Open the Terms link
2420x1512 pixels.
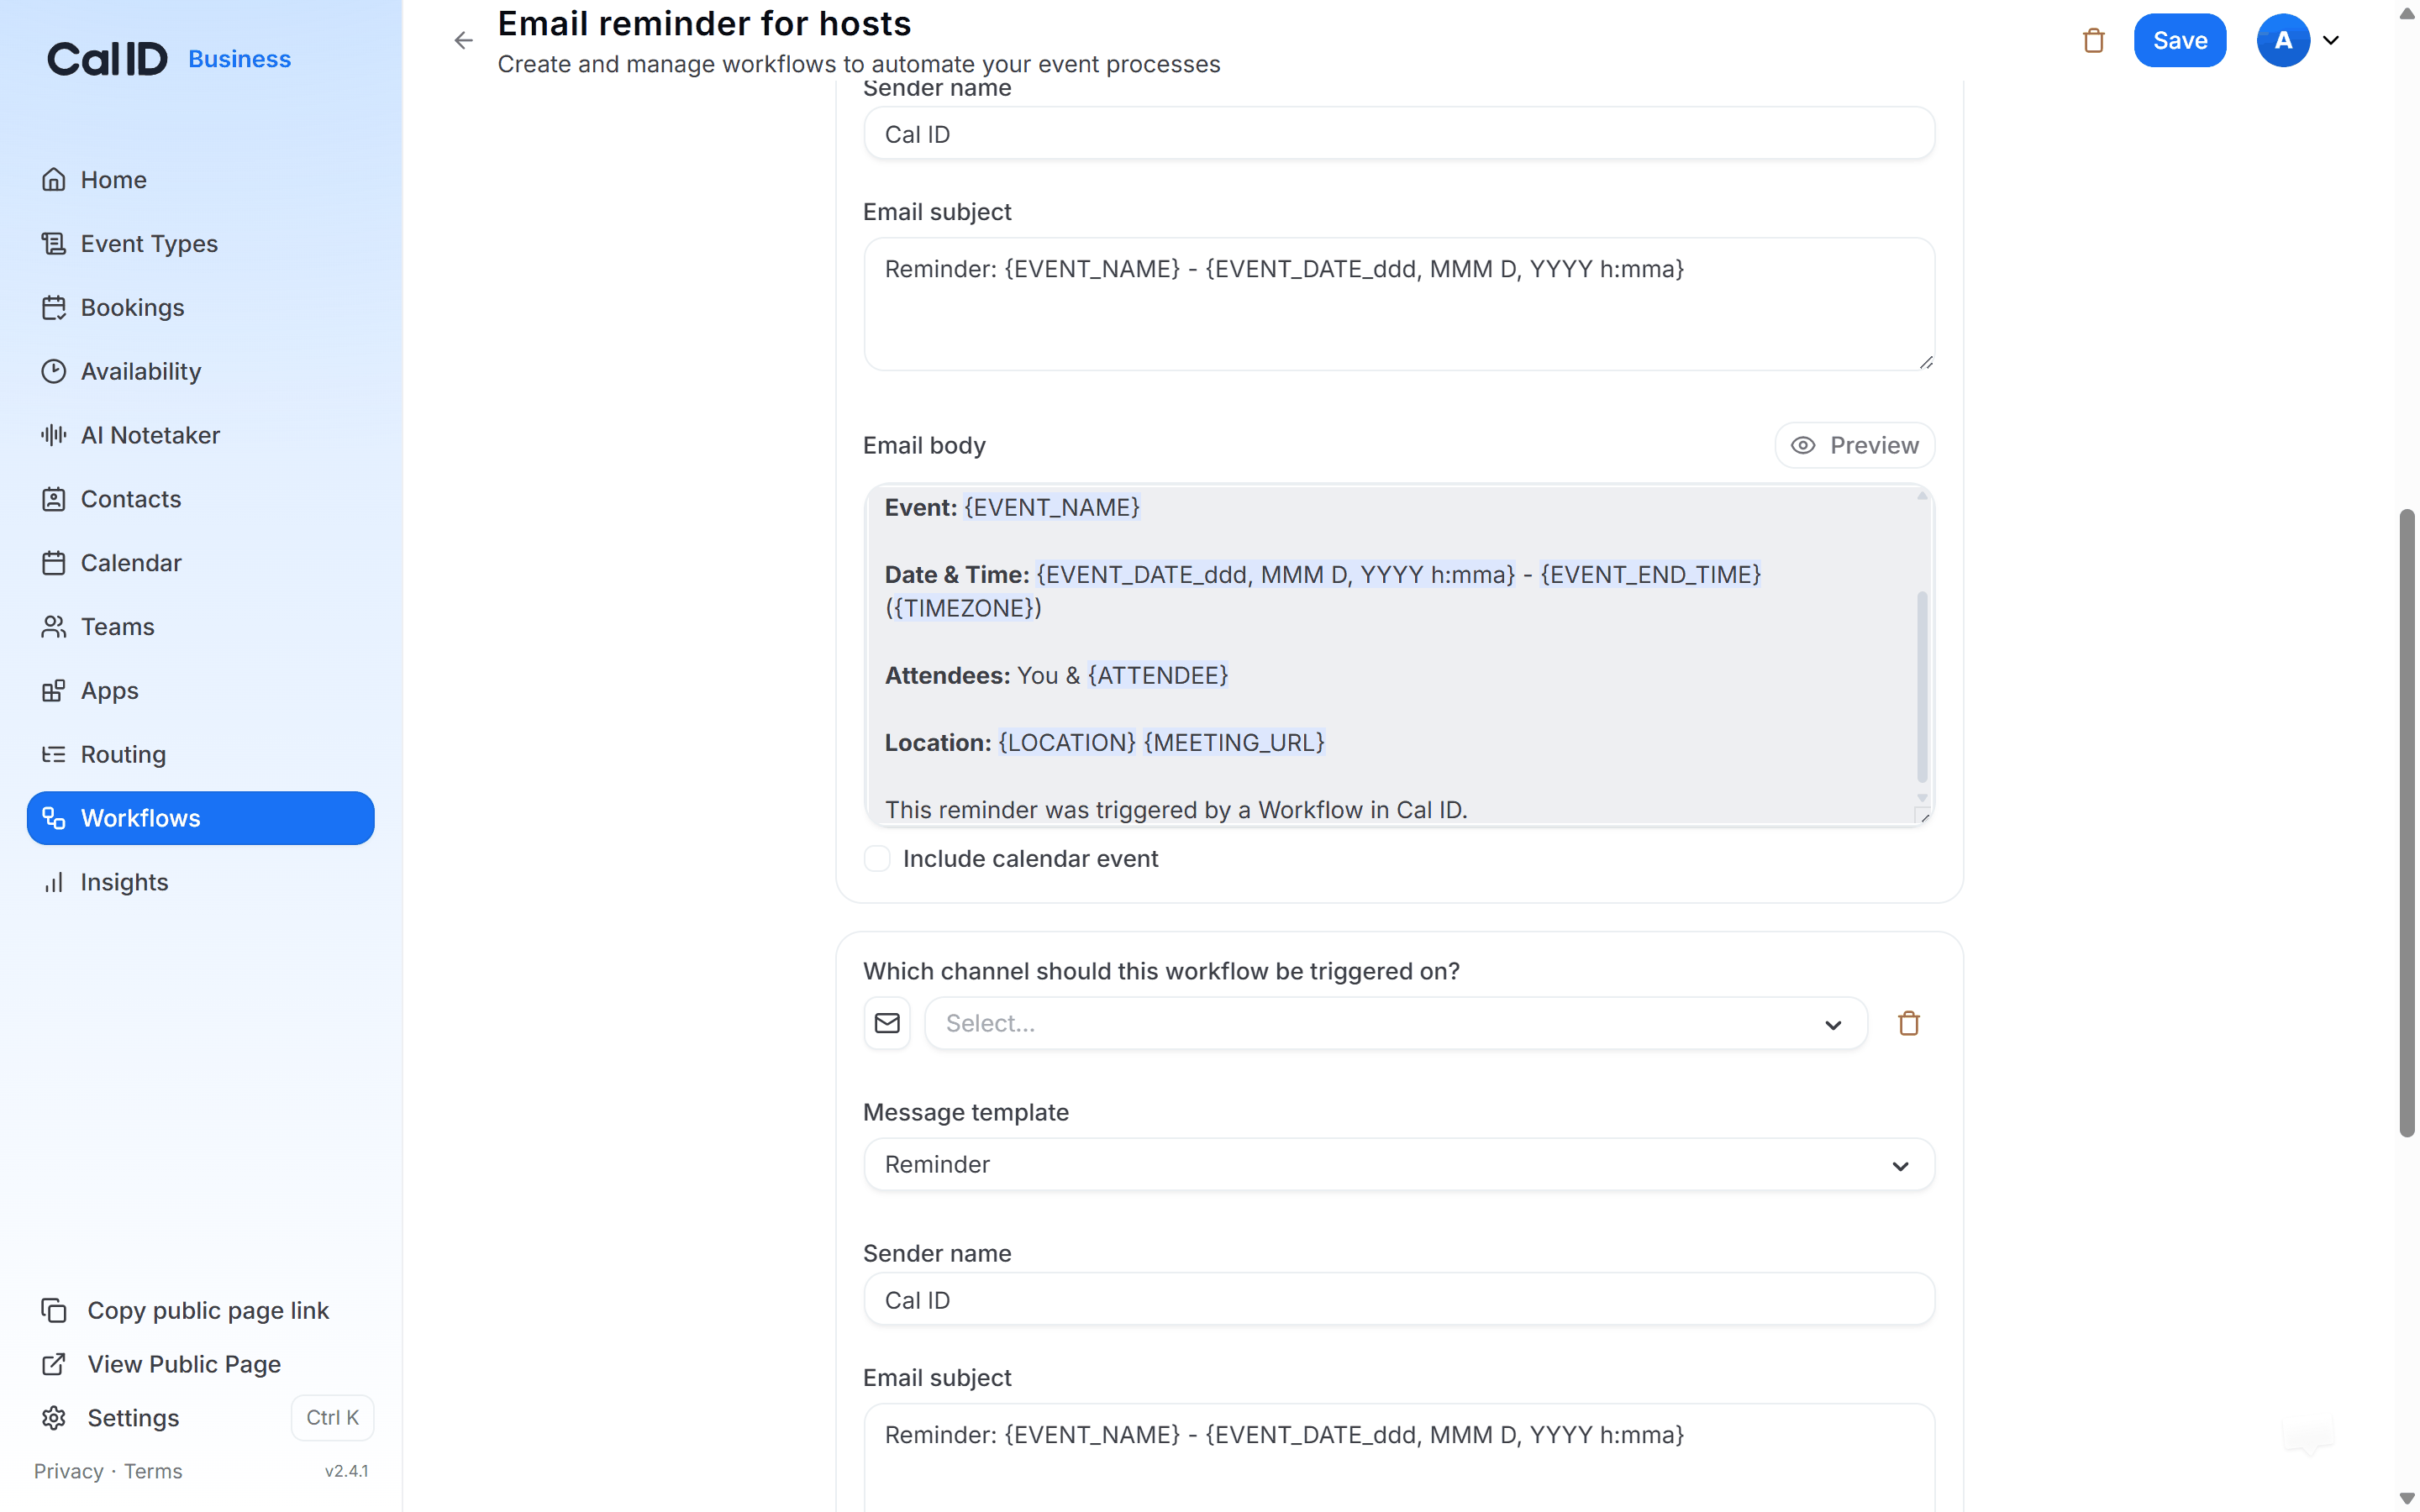click(153, 1471)
